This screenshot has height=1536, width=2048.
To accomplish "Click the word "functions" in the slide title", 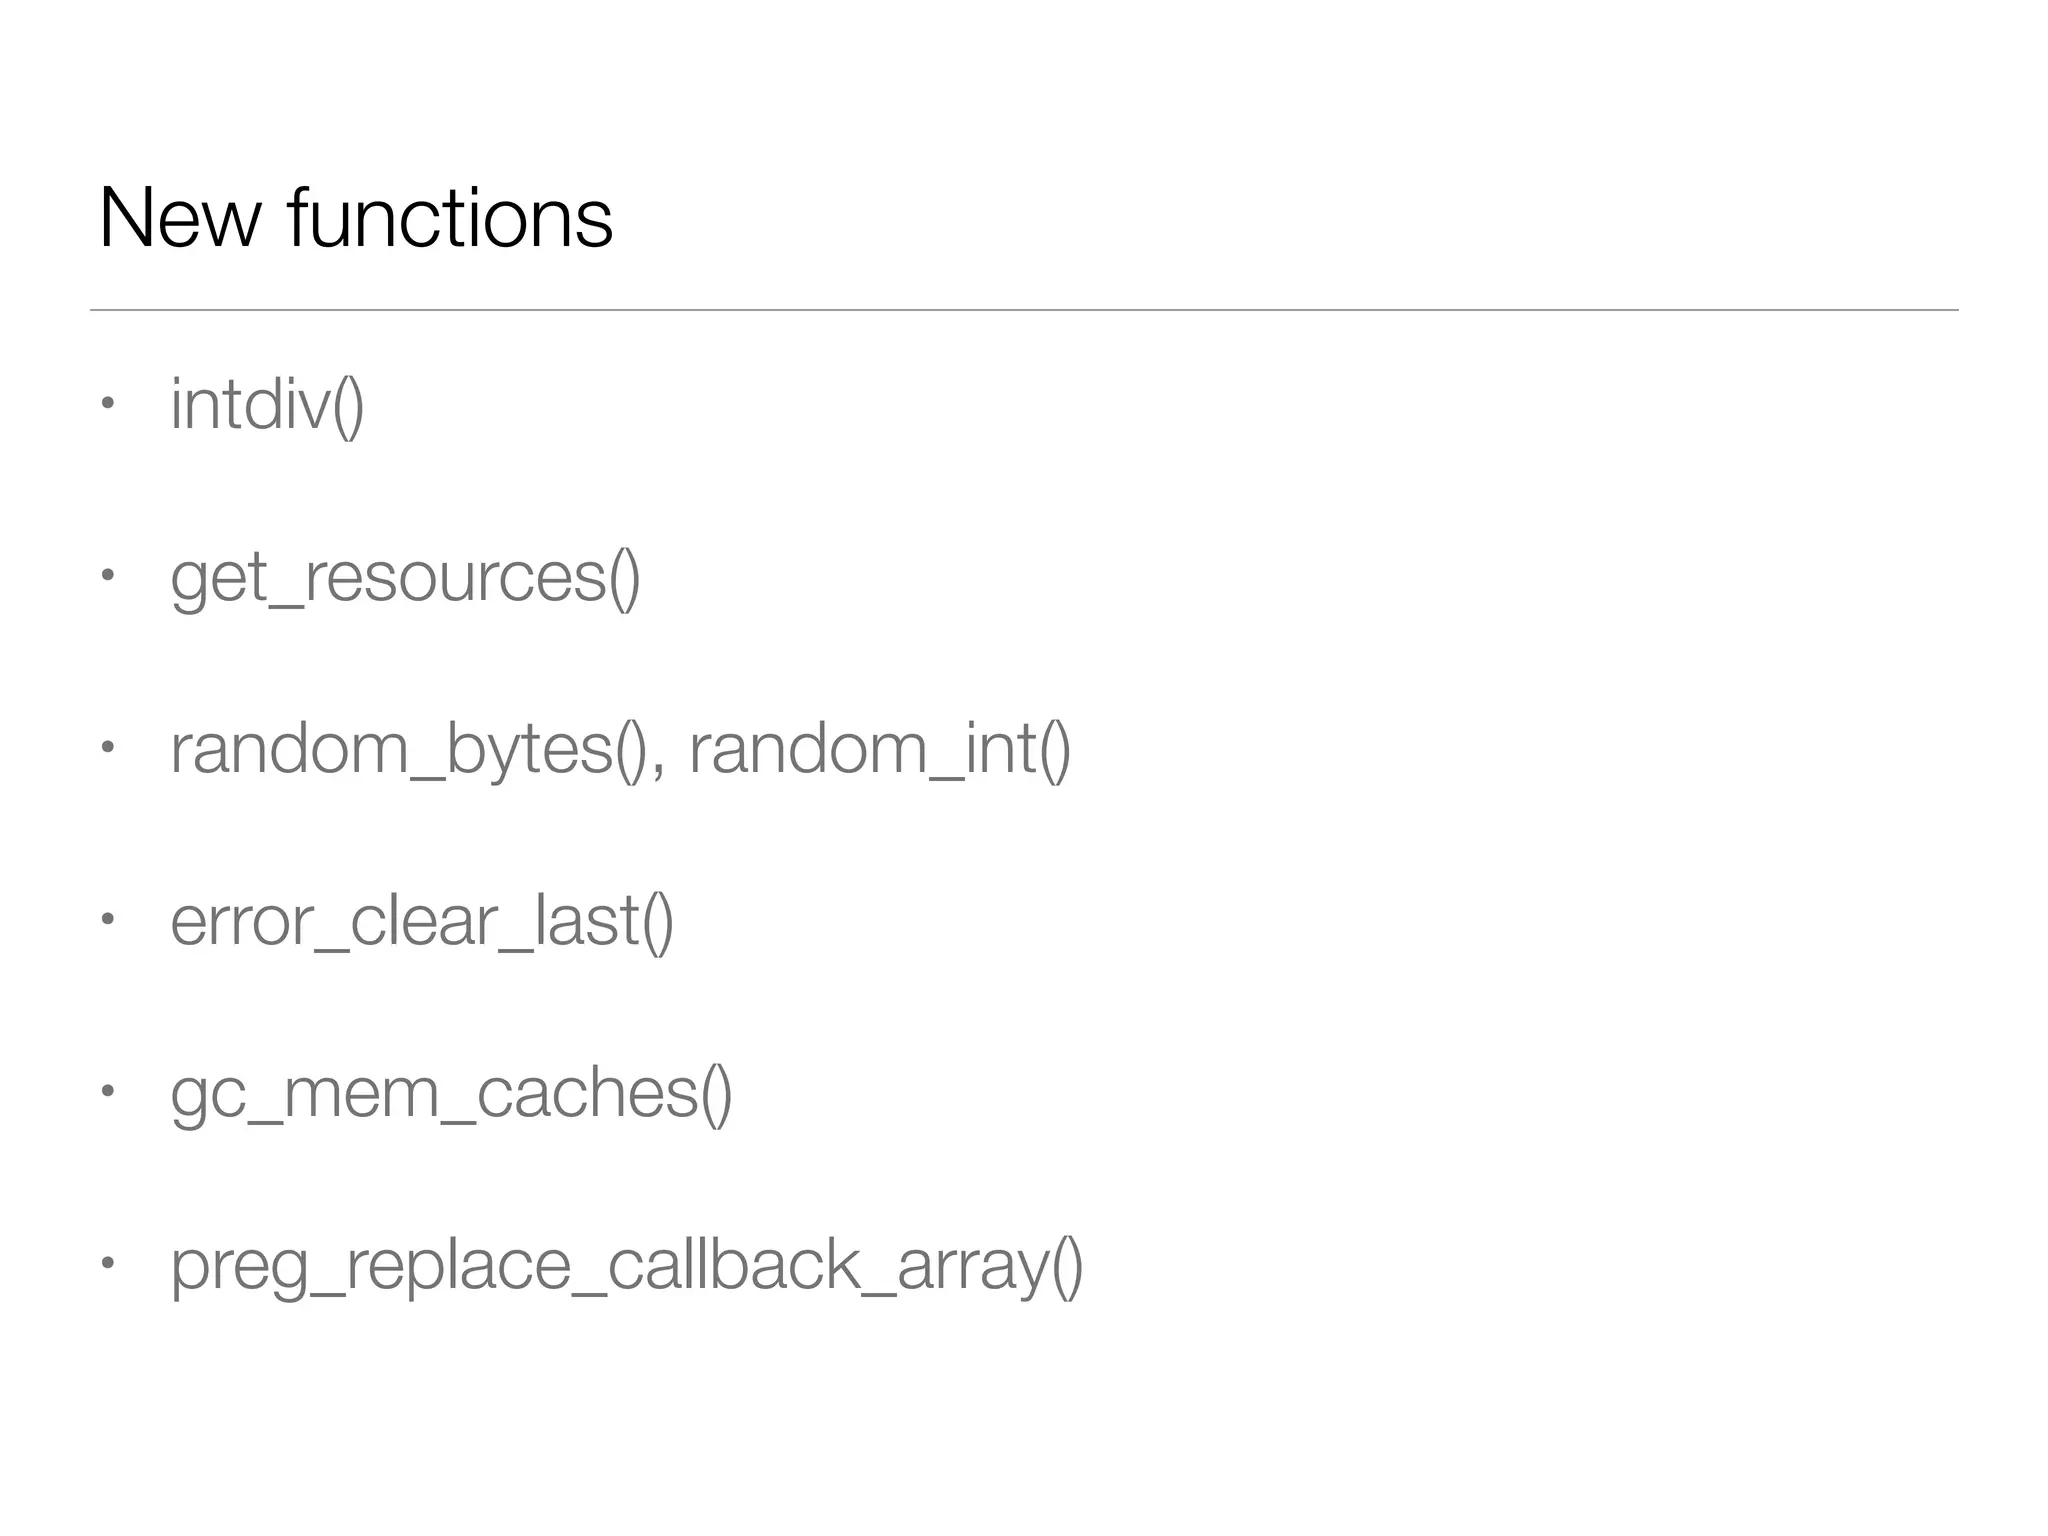I will click(x=449, y=218).
